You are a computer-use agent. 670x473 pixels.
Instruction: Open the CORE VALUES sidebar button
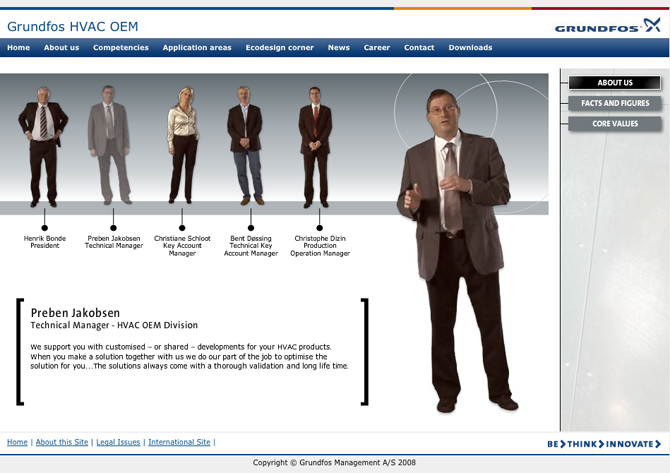click(x=615, y=123)
